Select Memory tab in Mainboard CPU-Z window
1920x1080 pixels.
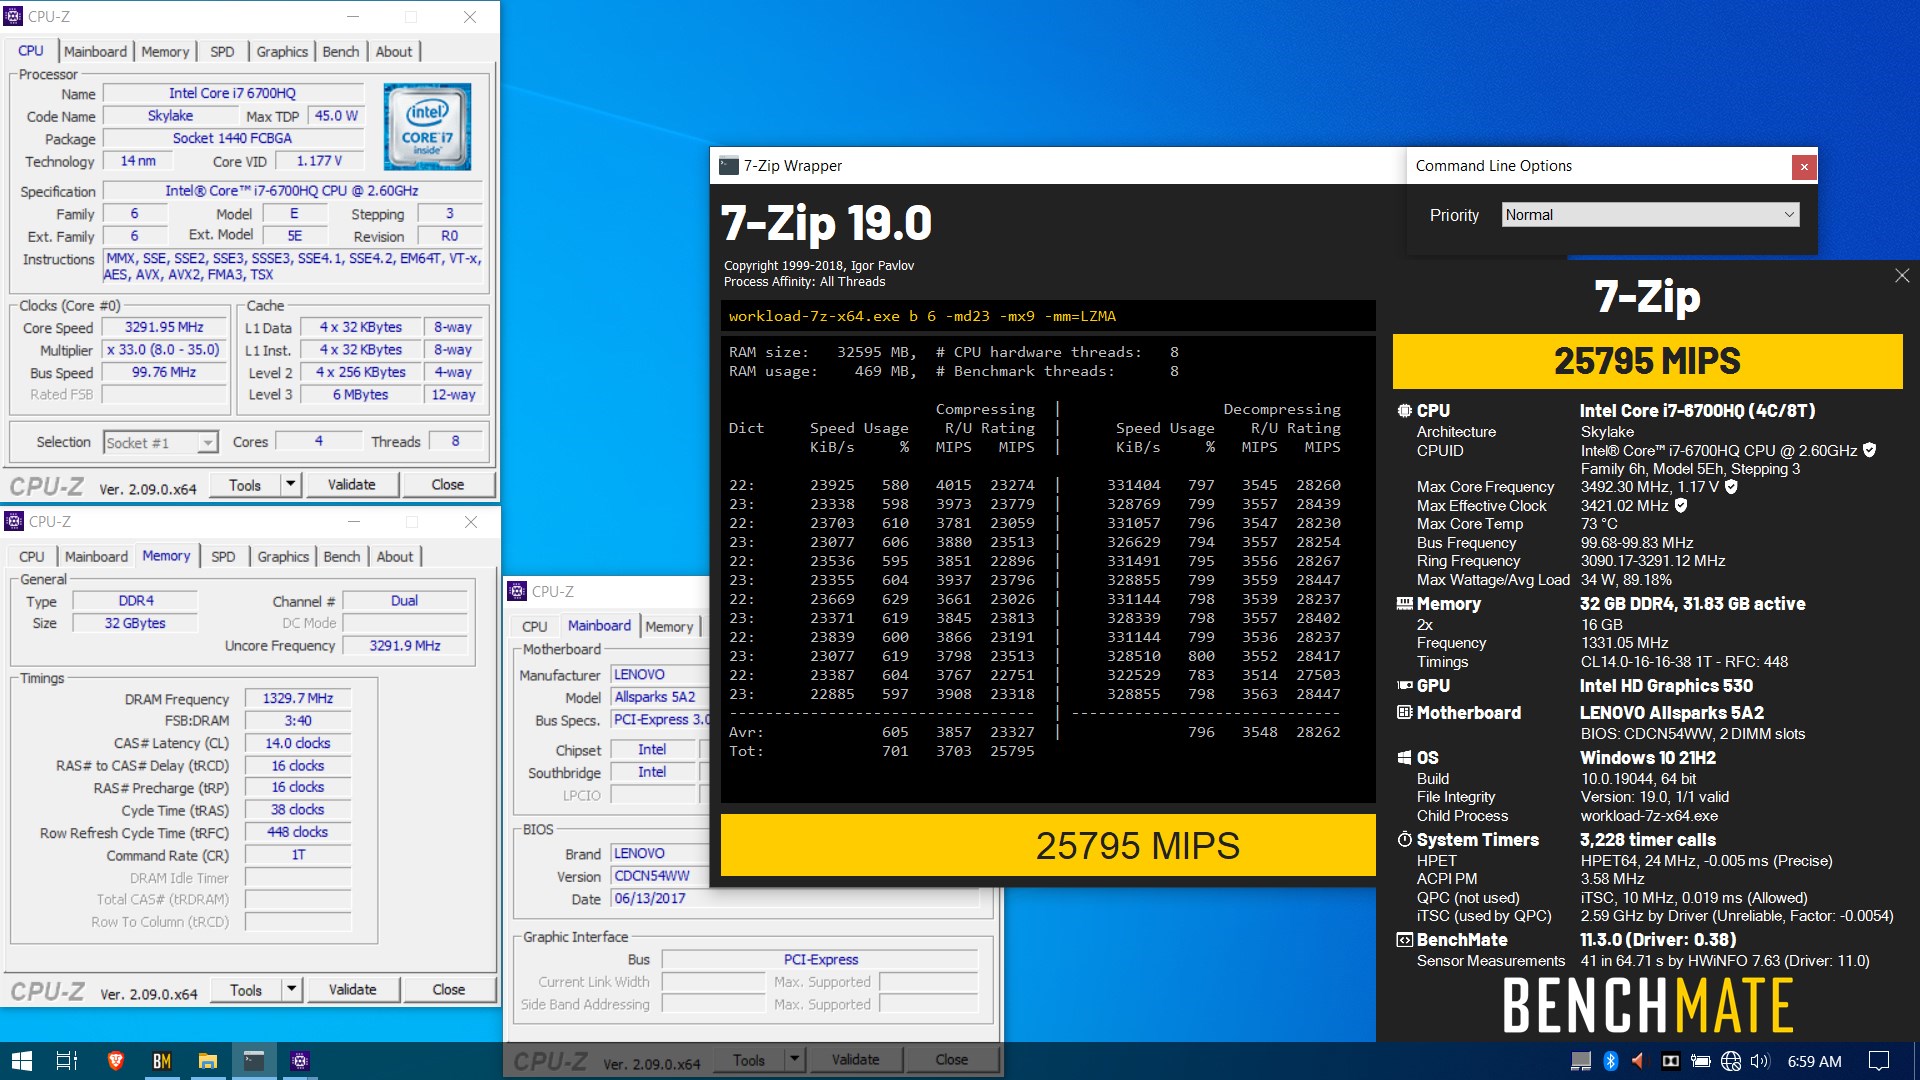pos(669,626)
